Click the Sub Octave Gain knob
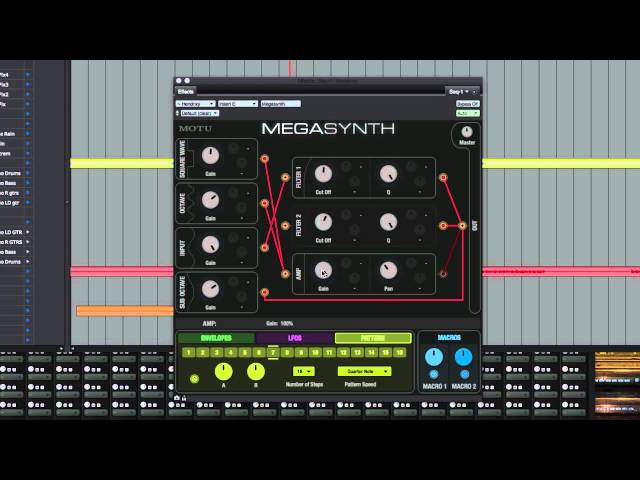640x480 pixels. (x=211, y=289)
